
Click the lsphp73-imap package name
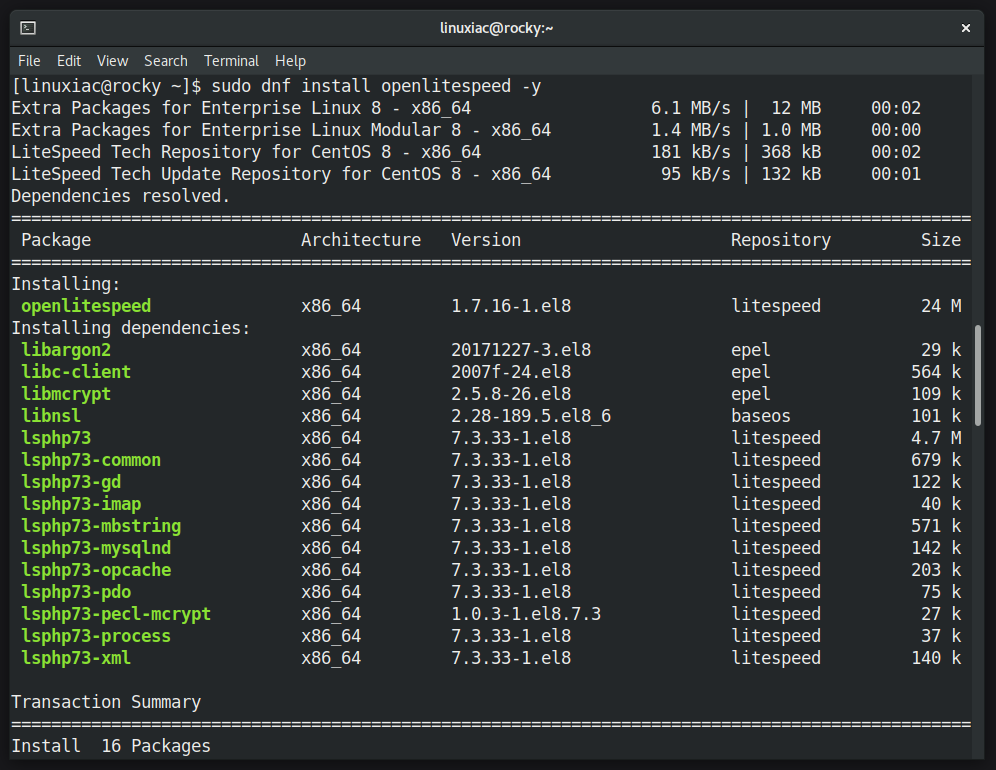[x=81, y=504]
